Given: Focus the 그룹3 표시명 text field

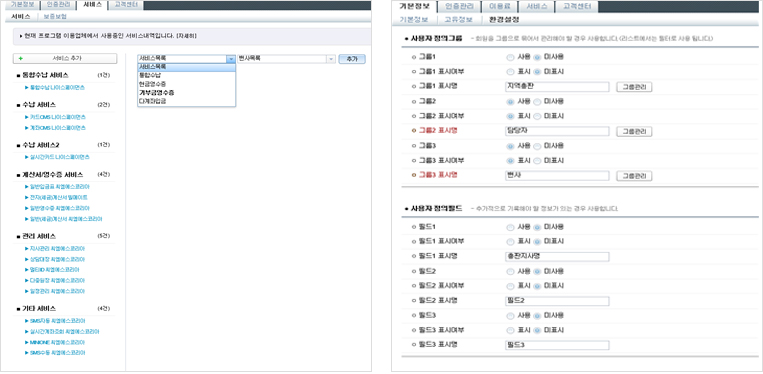Looking at the screenshot, I should pyautogui.click(x=557, y=175).
